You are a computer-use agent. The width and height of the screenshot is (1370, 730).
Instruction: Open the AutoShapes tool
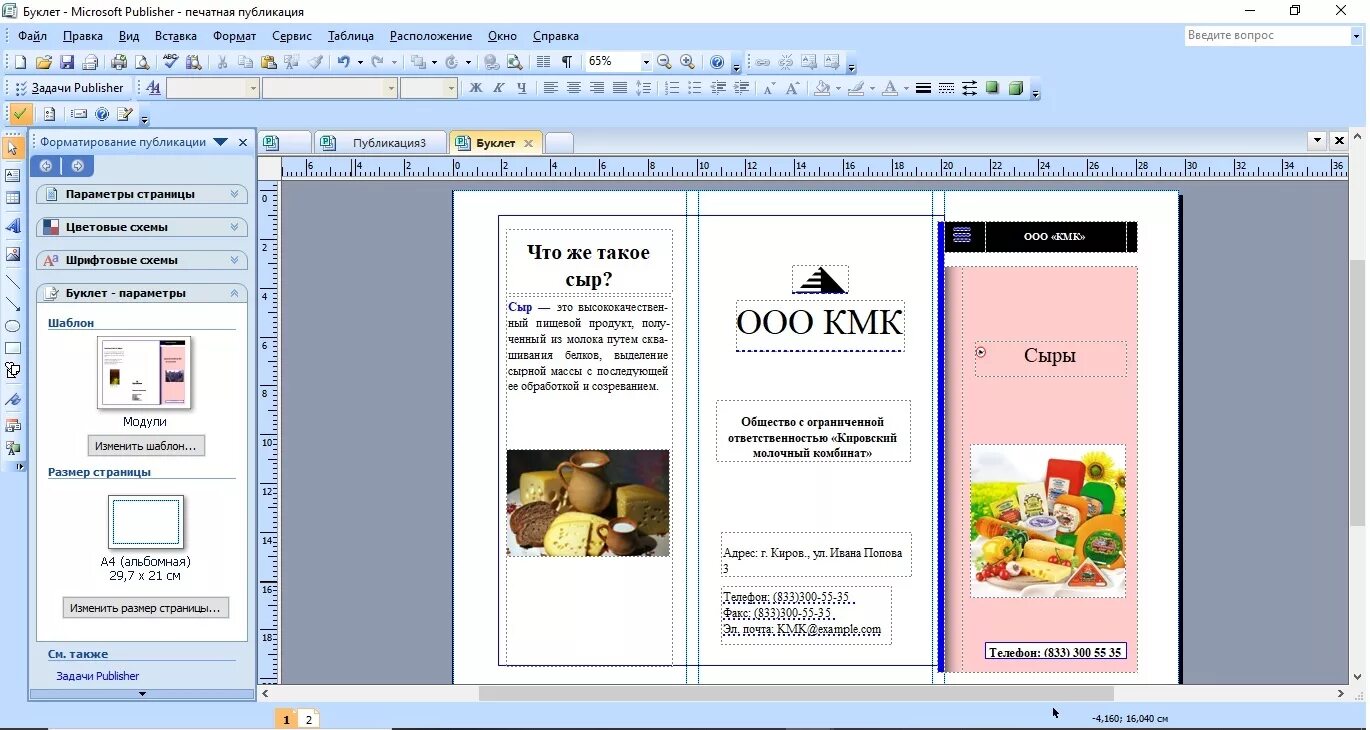click(x=12, y=371)
